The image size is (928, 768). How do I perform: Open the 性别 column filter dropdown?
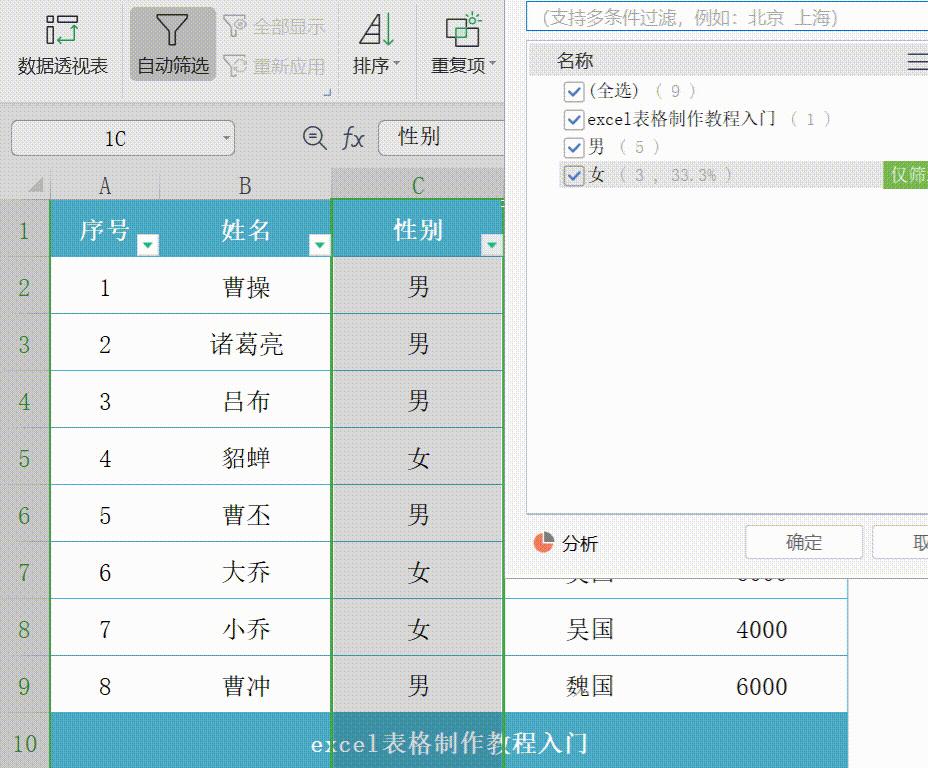tap(491, 243)
